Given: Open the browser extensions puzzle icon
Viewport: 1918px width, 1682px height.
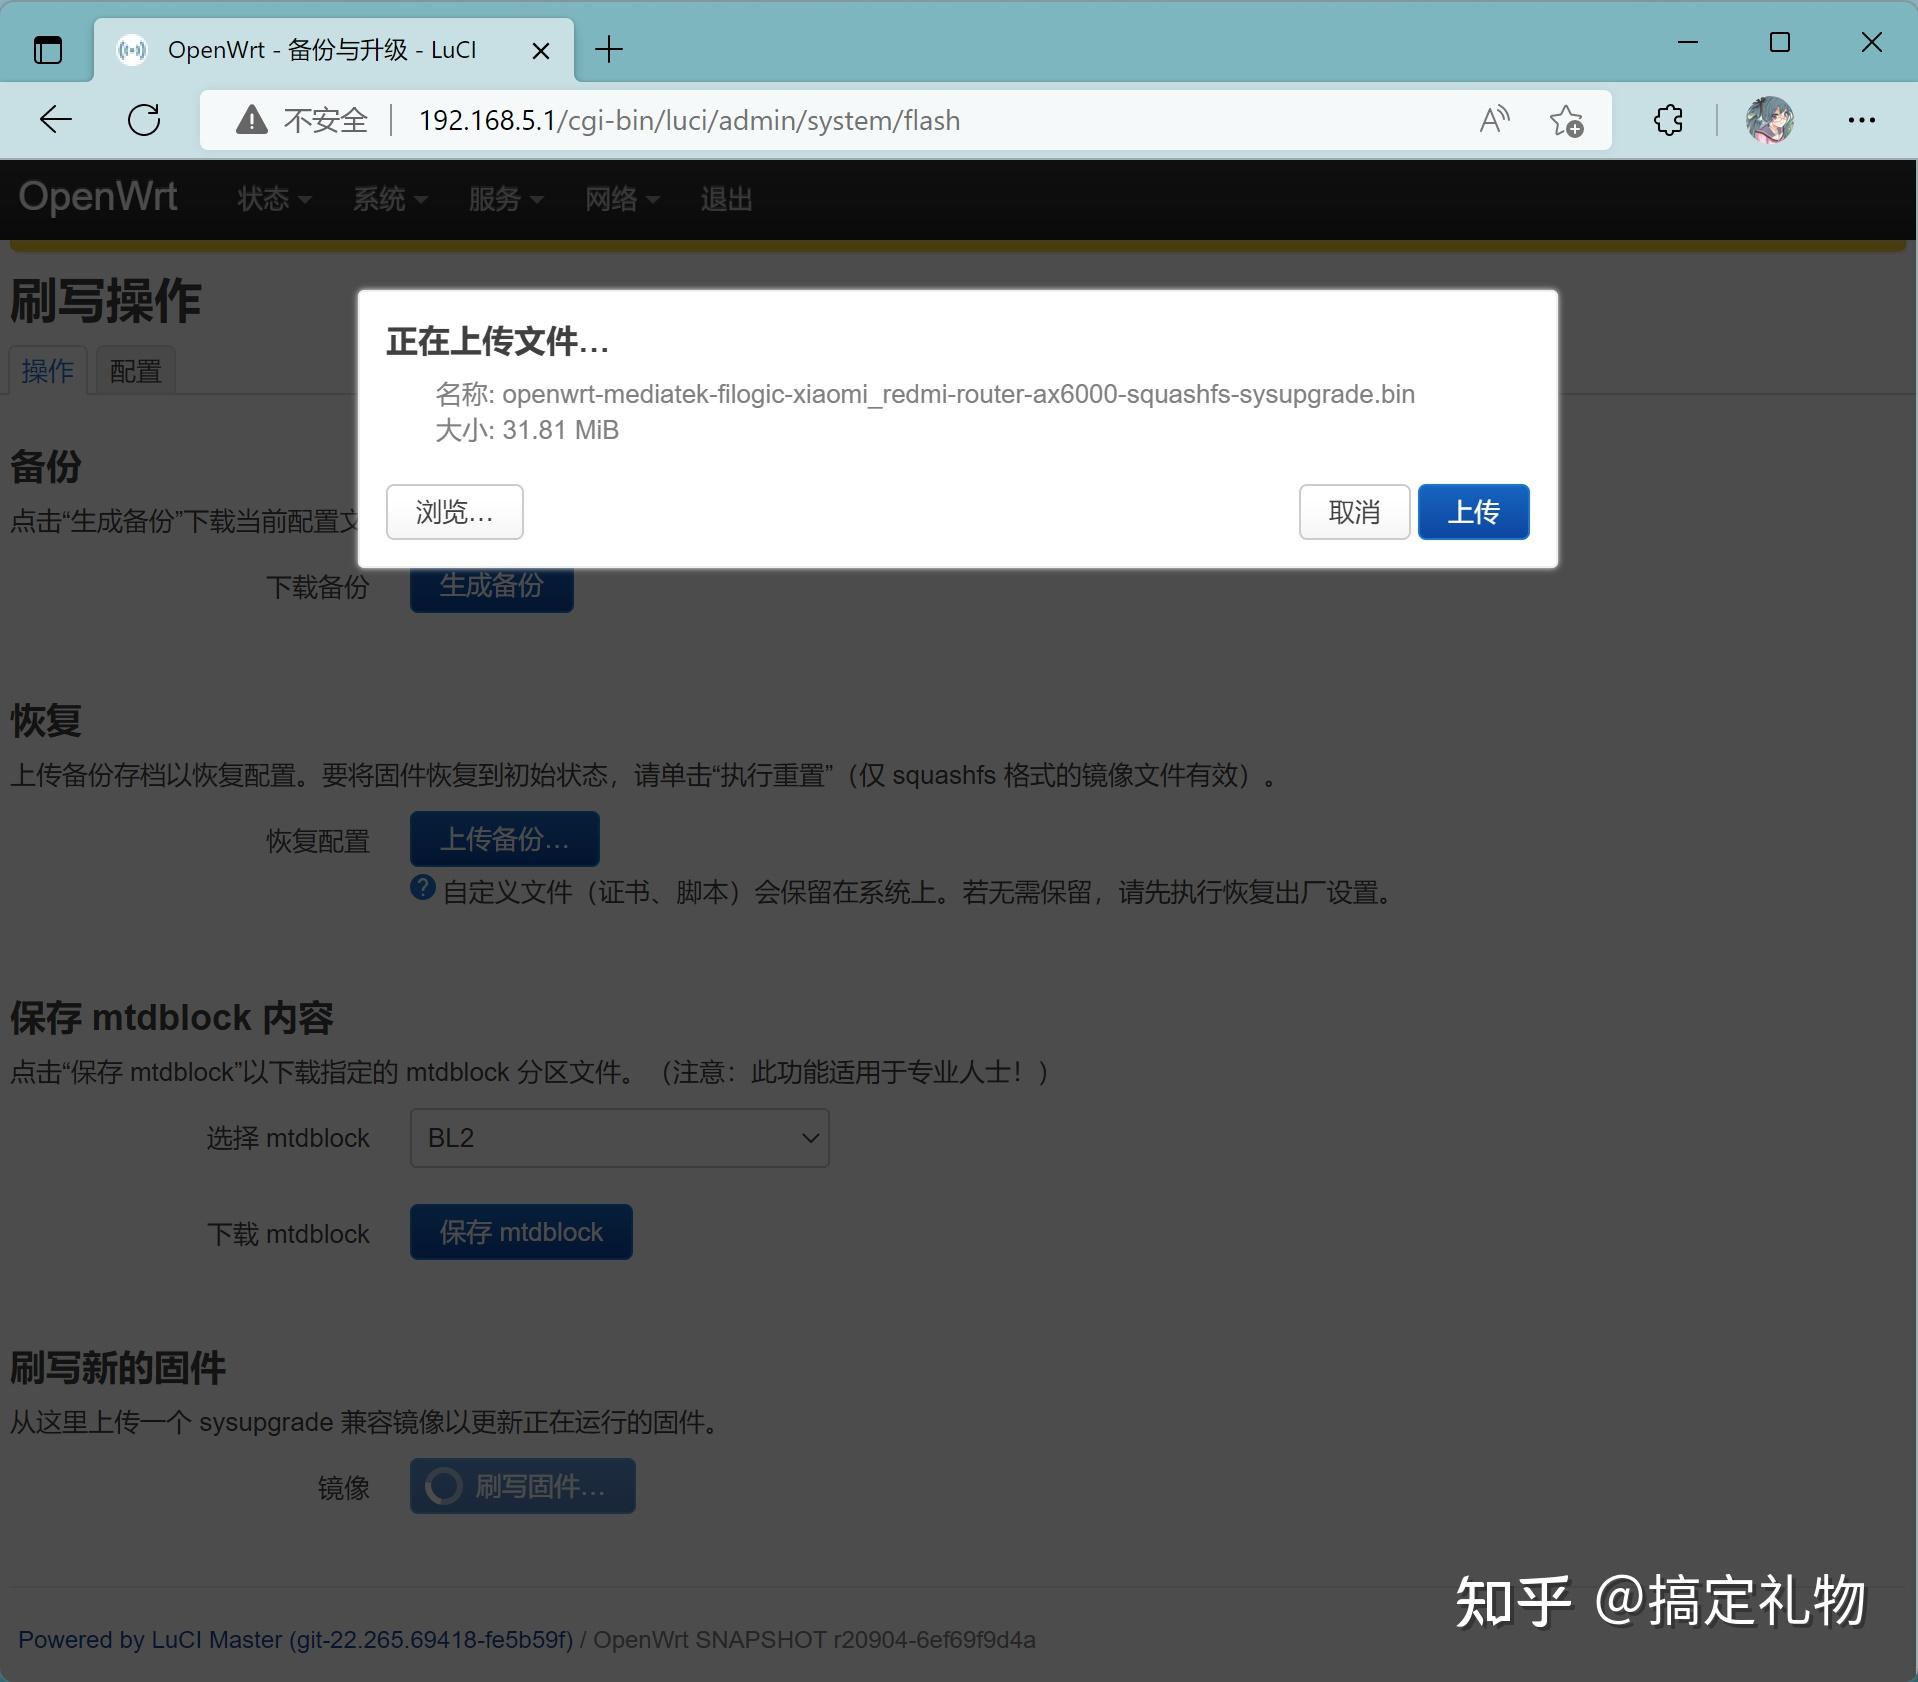Looking at the screenshot, I should (1668, 120).
